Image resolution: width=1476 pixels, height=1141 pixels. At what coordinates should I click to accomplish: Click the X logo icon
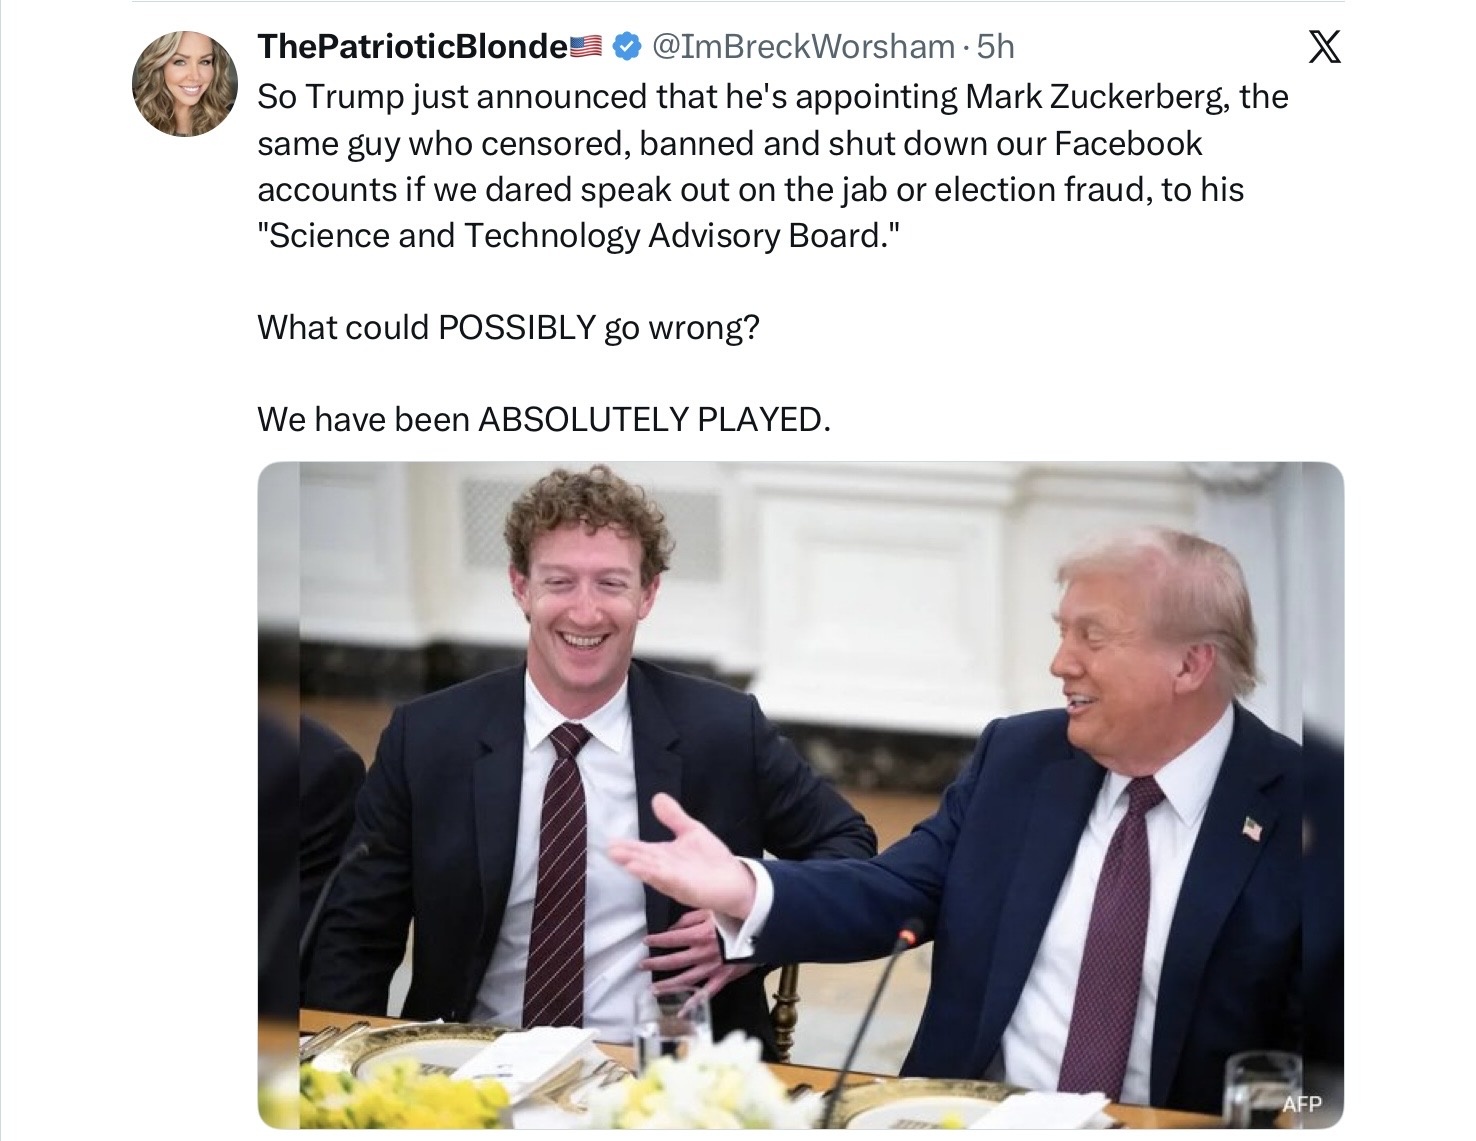[x=1324, y=46]
